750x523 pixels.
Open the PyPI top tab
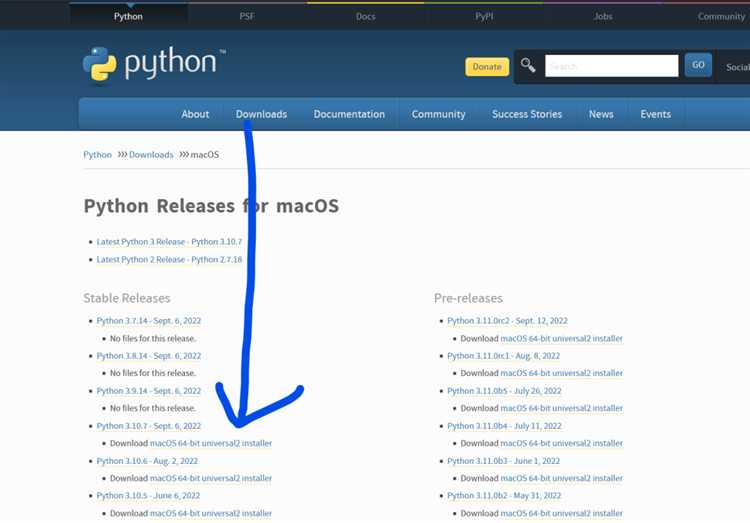pyautogui.click(x=484, y=16)
